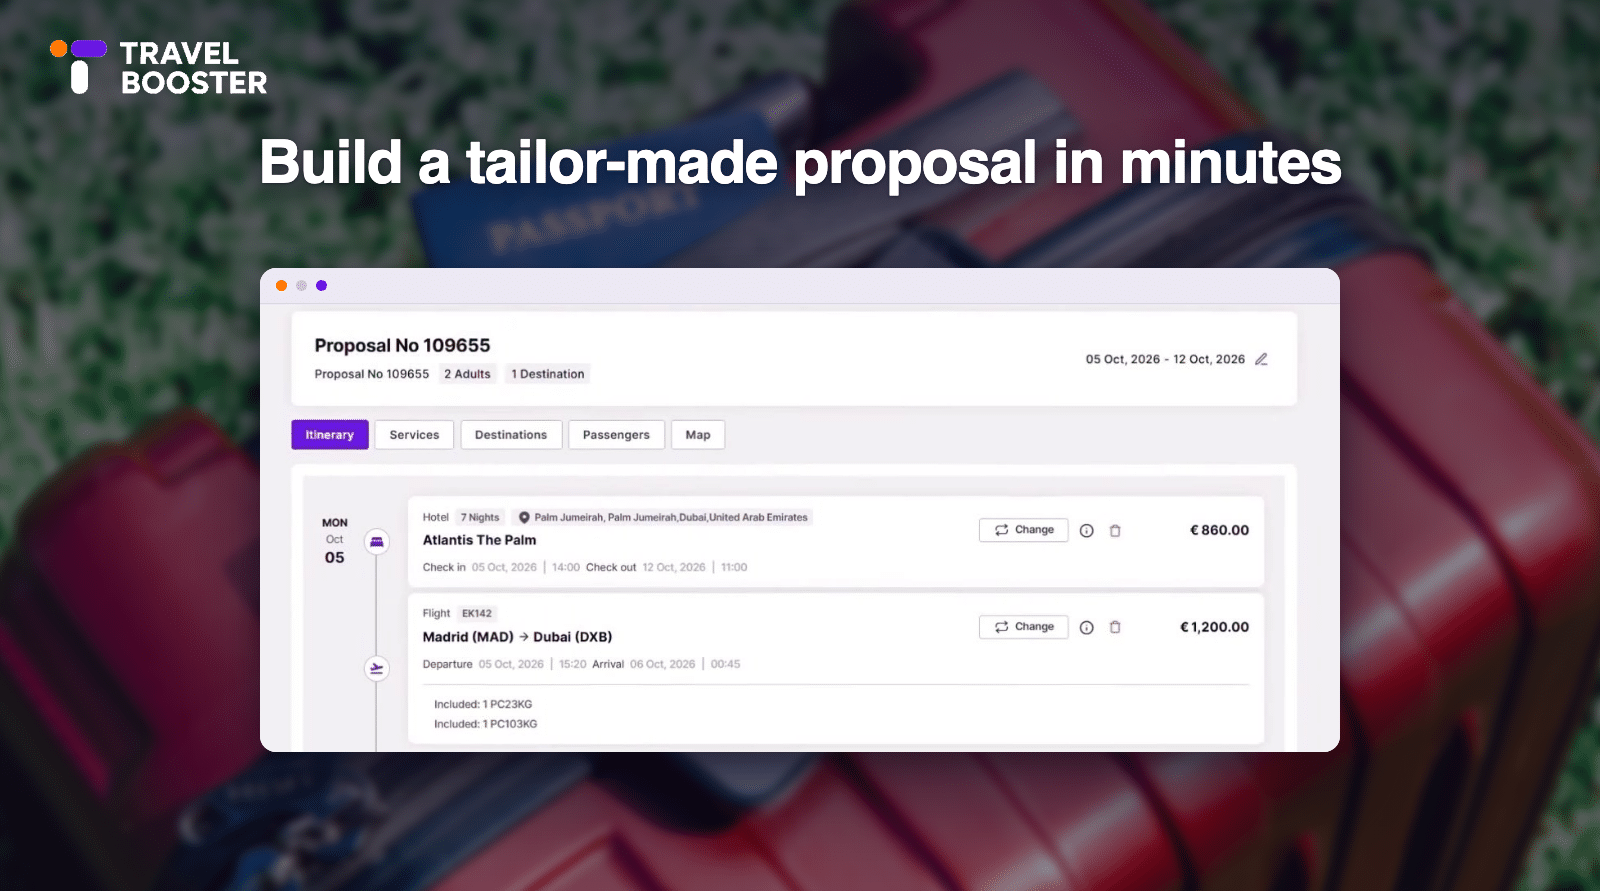Click the EK142 flight number badge
The height and width of the screenshot is (891, 1600).
point(477,614)
